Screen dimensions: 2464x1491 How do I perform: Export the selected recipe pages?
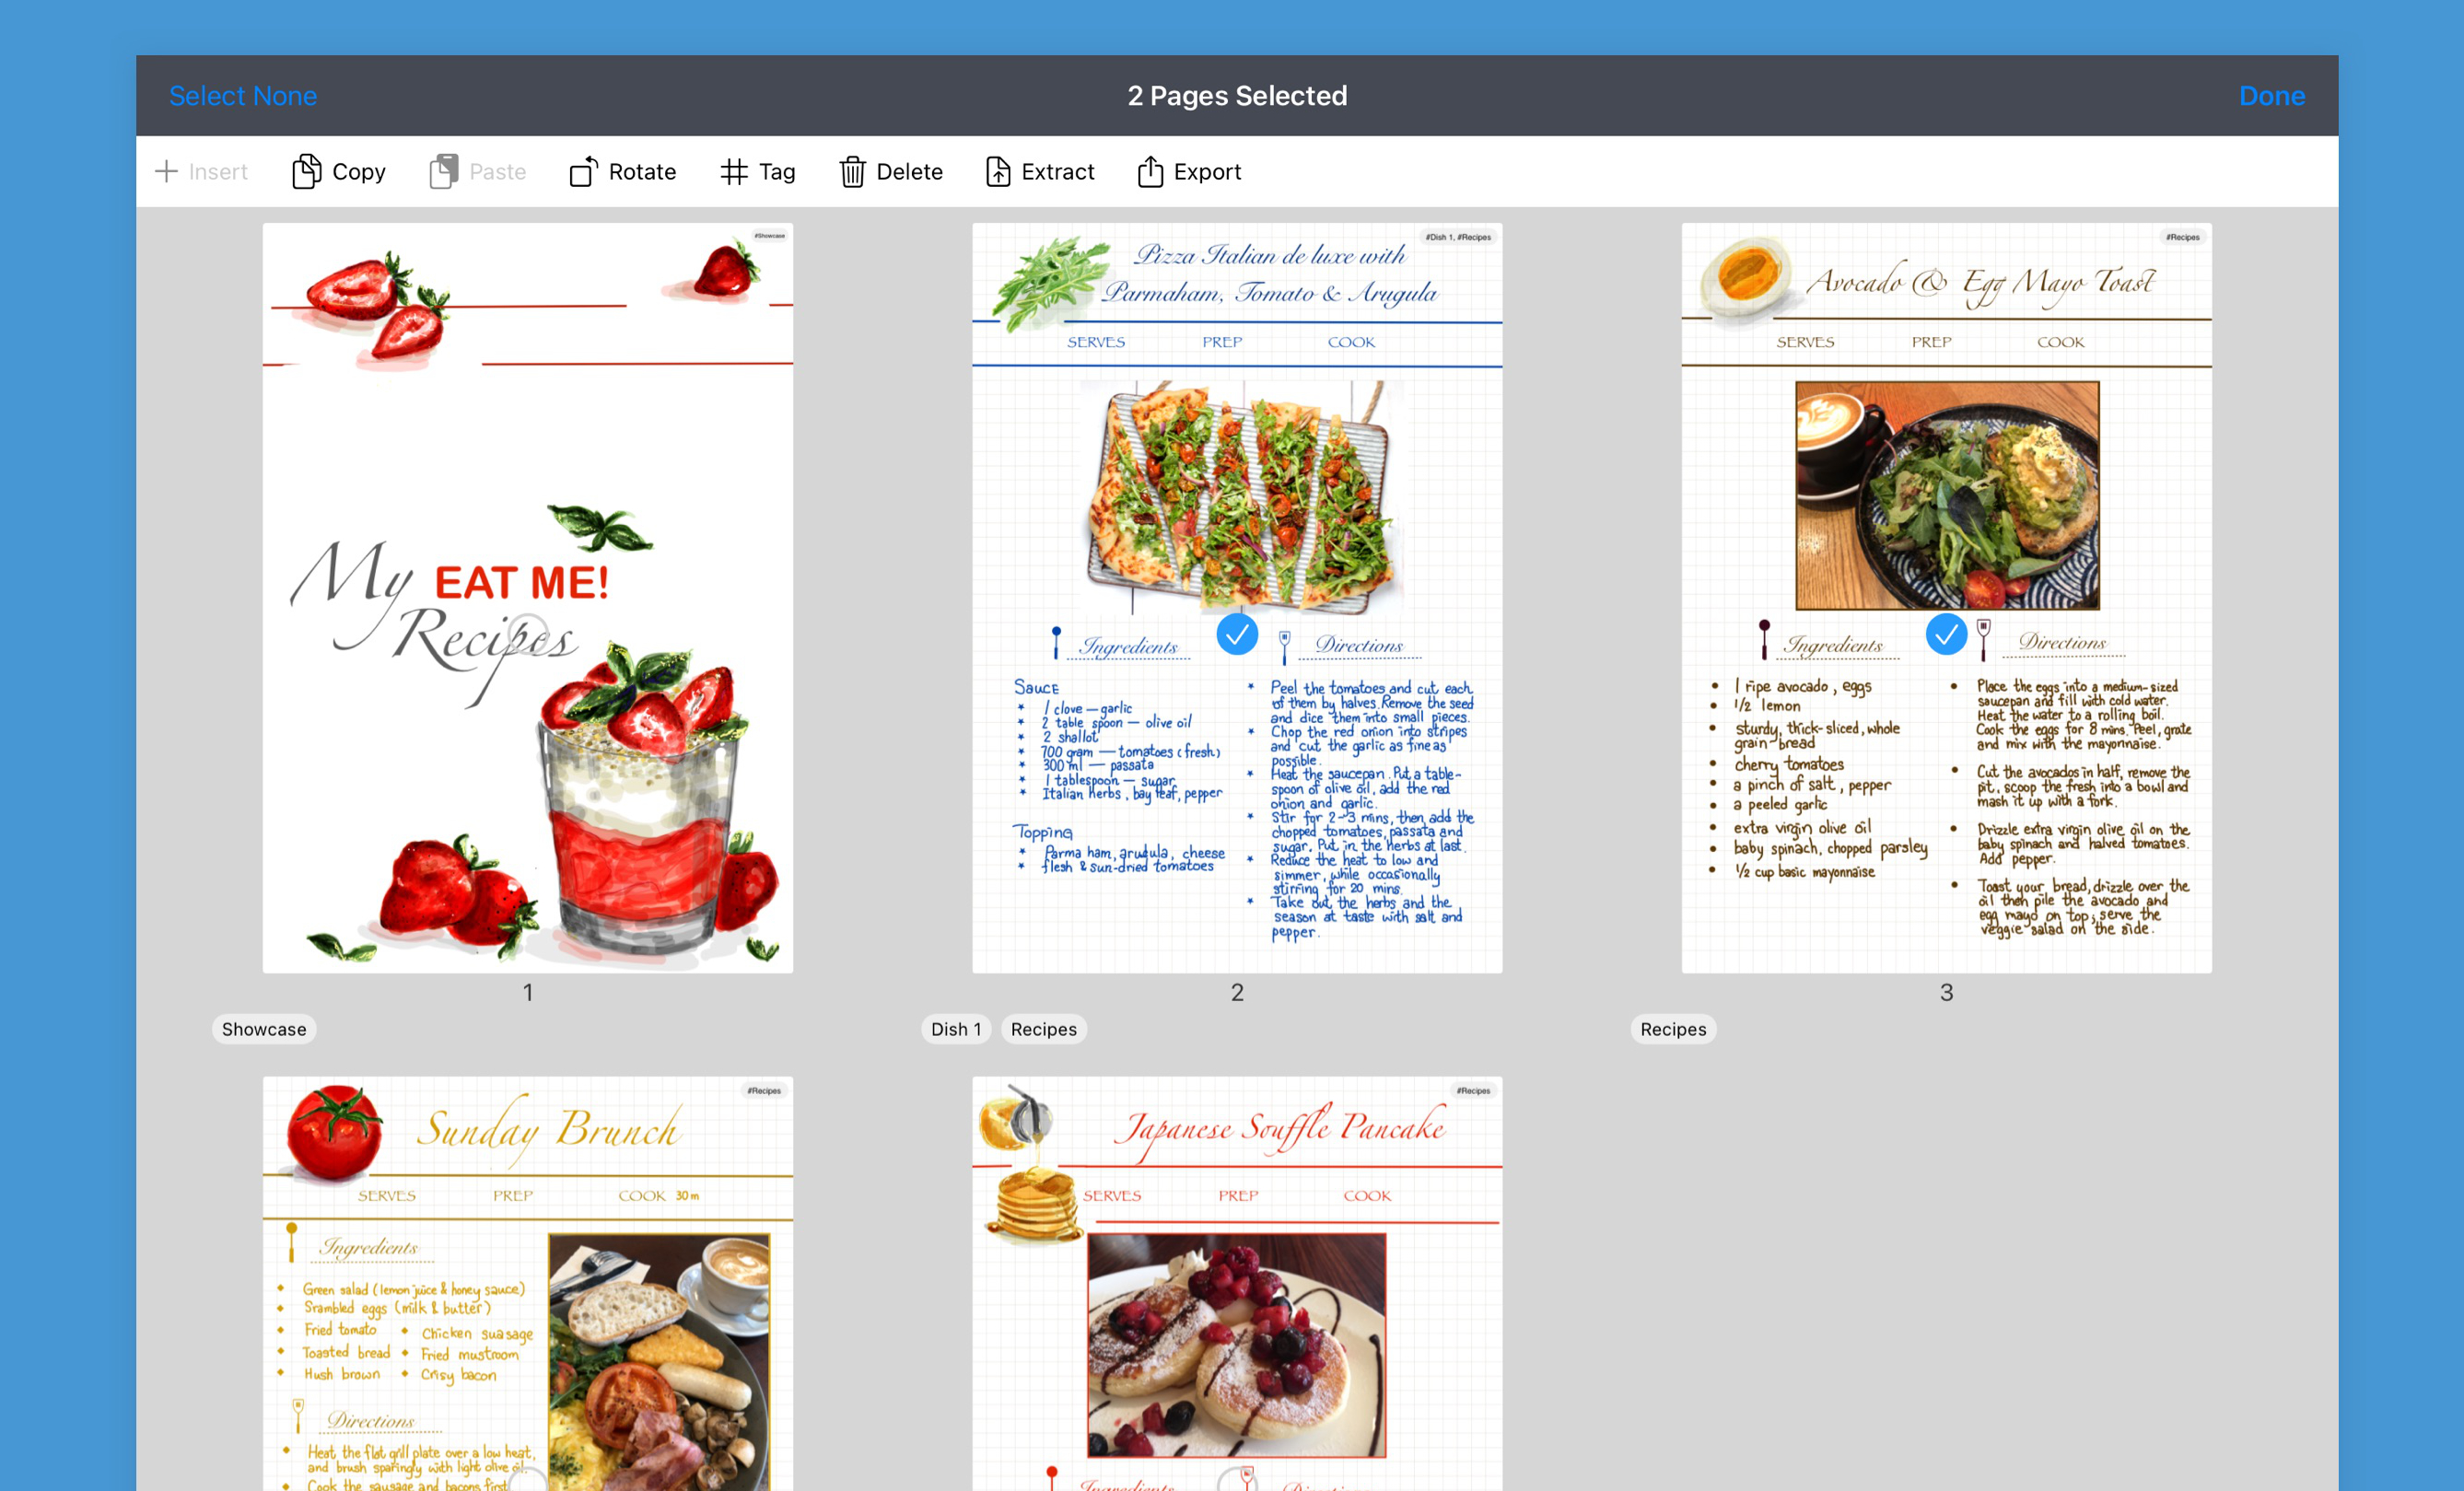(1188, 171)
